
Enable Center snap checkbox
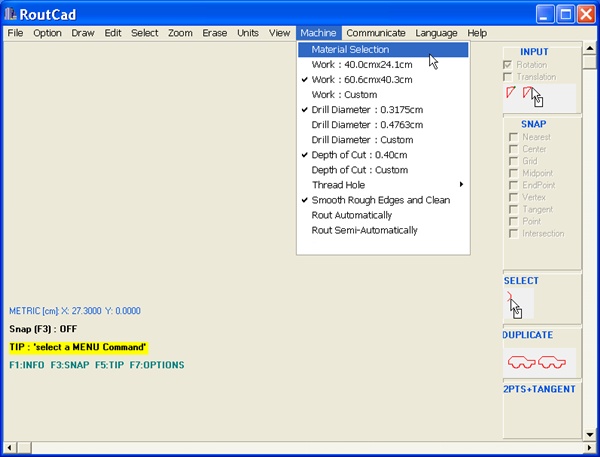tap(514, 149)
